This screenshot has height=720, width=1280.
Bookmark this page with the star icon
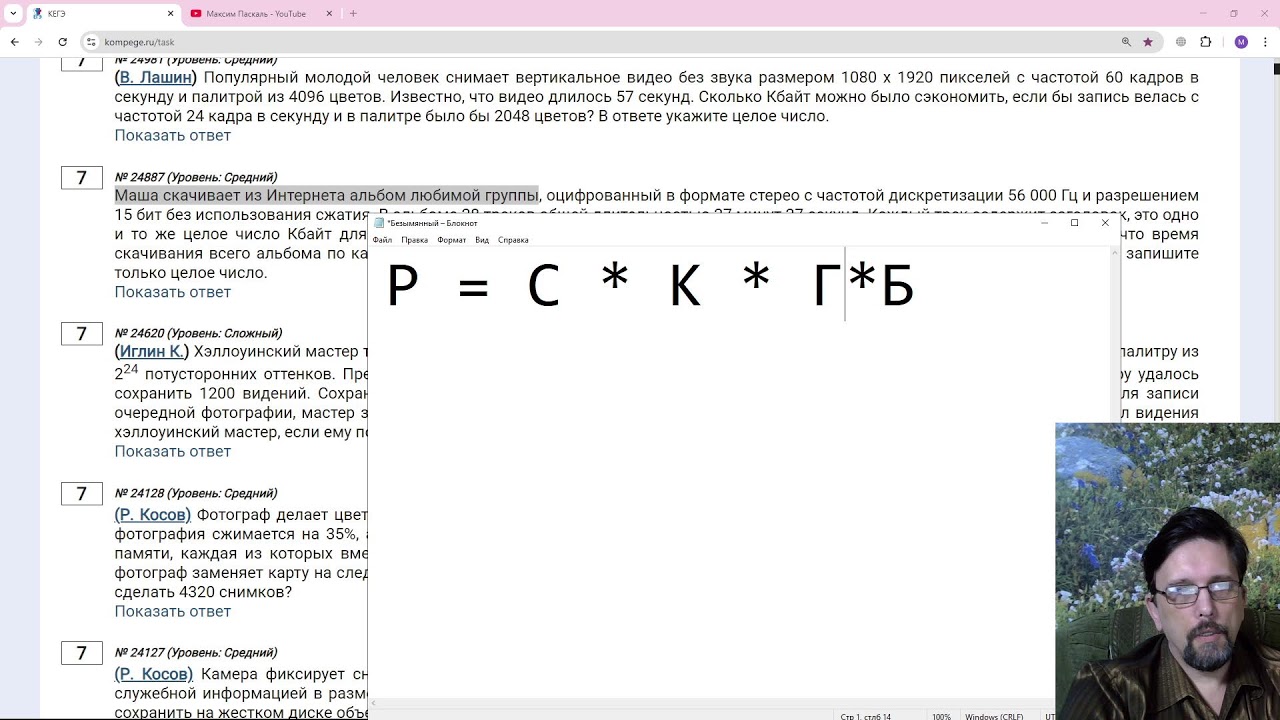1148,42
